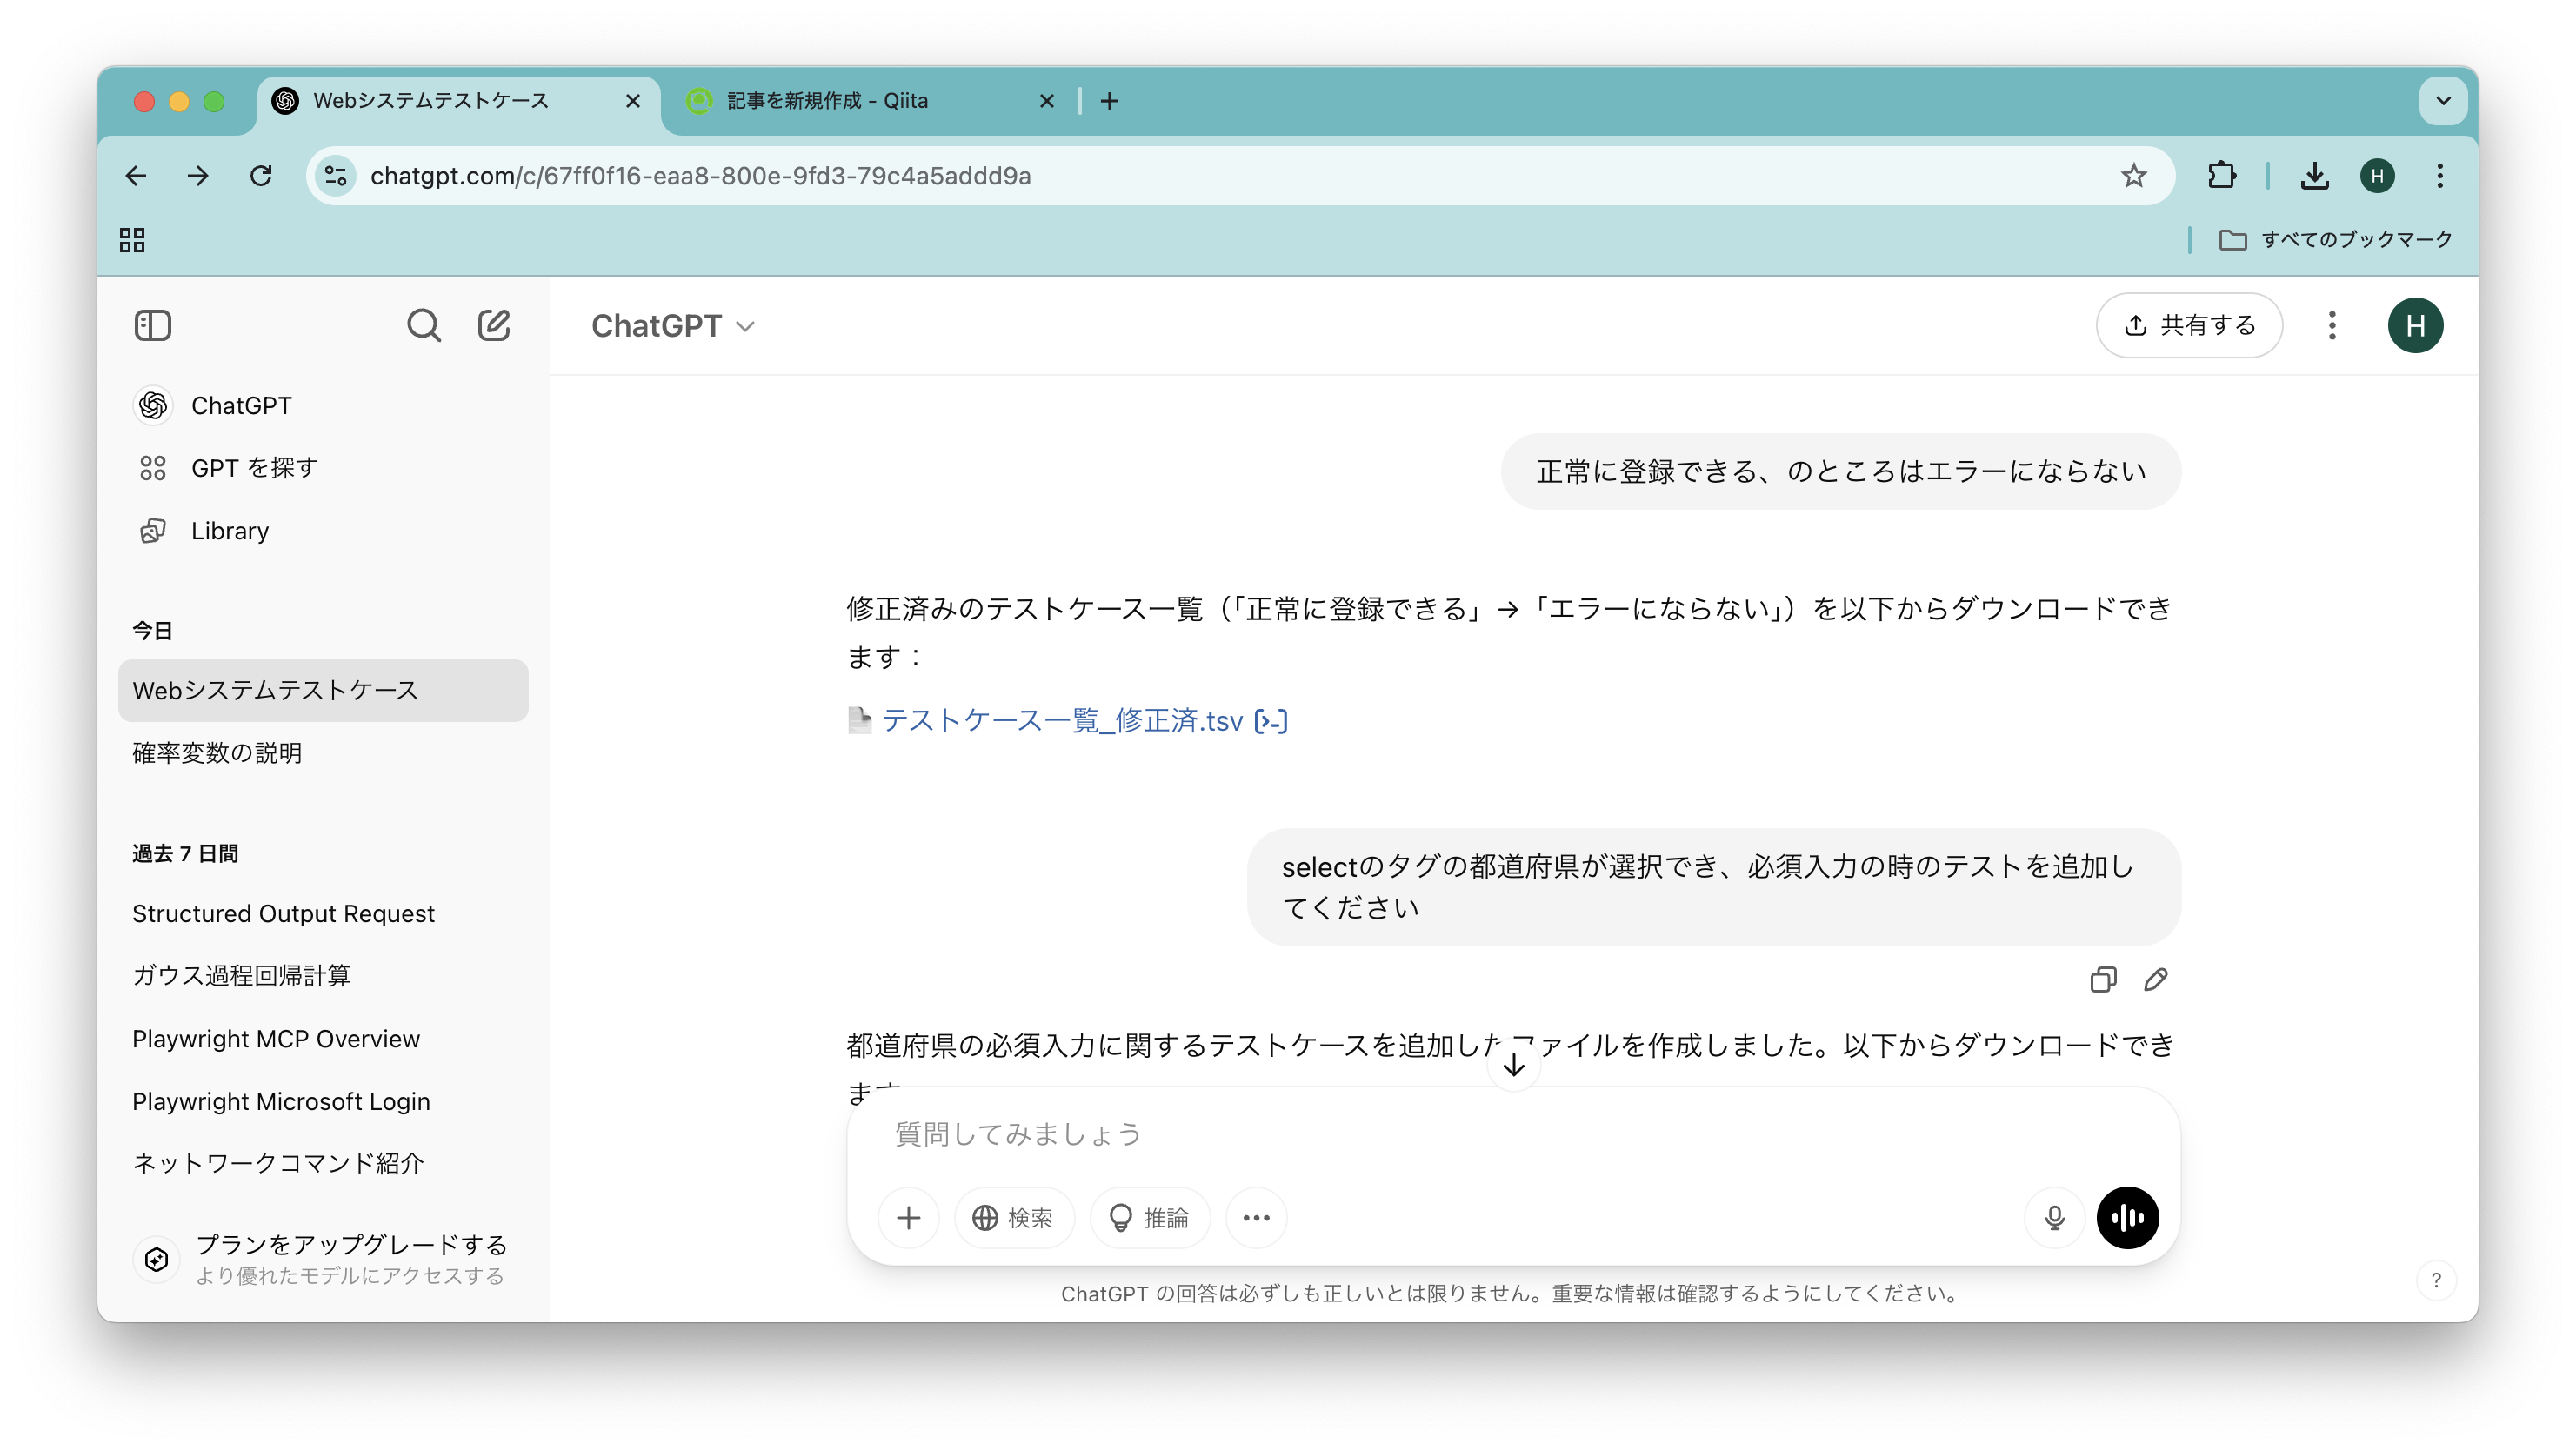Viewport: 2576px width, 1451px height.
Task: Start a new chat with the compose icon
Action: (x=495, y=325)
